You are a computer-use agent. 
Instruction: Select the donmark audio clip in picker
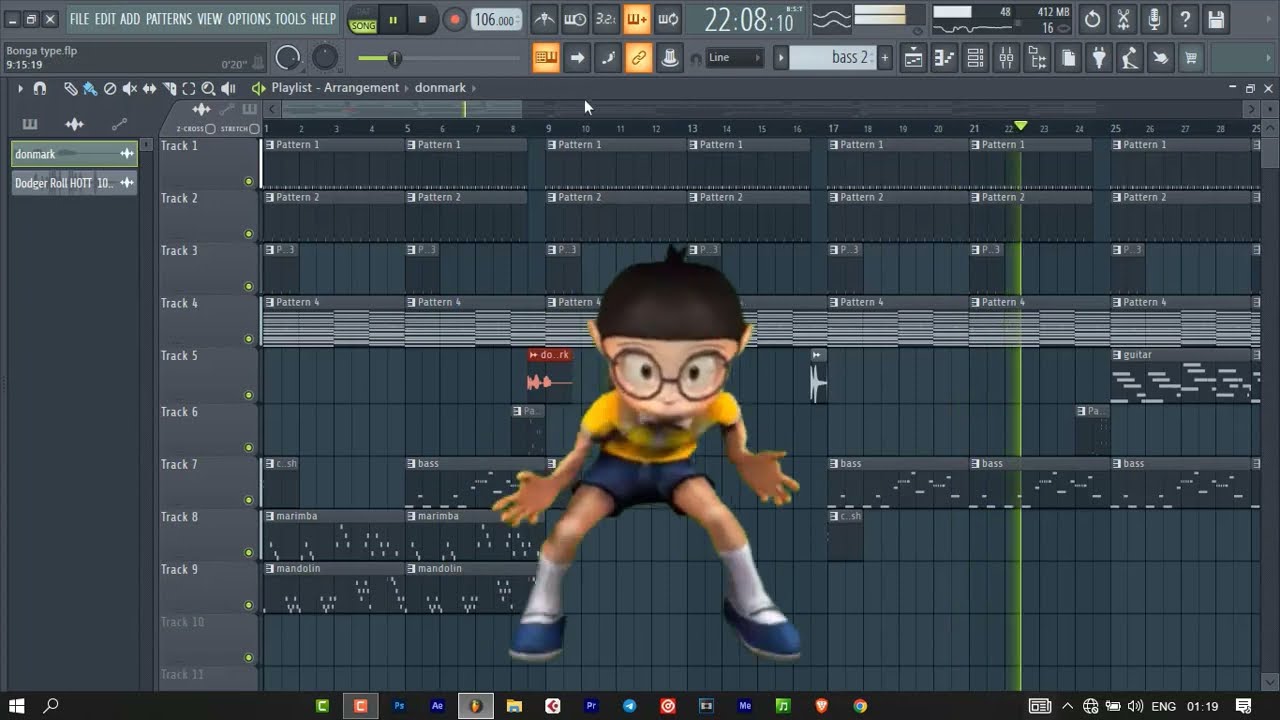coord(74,154)
